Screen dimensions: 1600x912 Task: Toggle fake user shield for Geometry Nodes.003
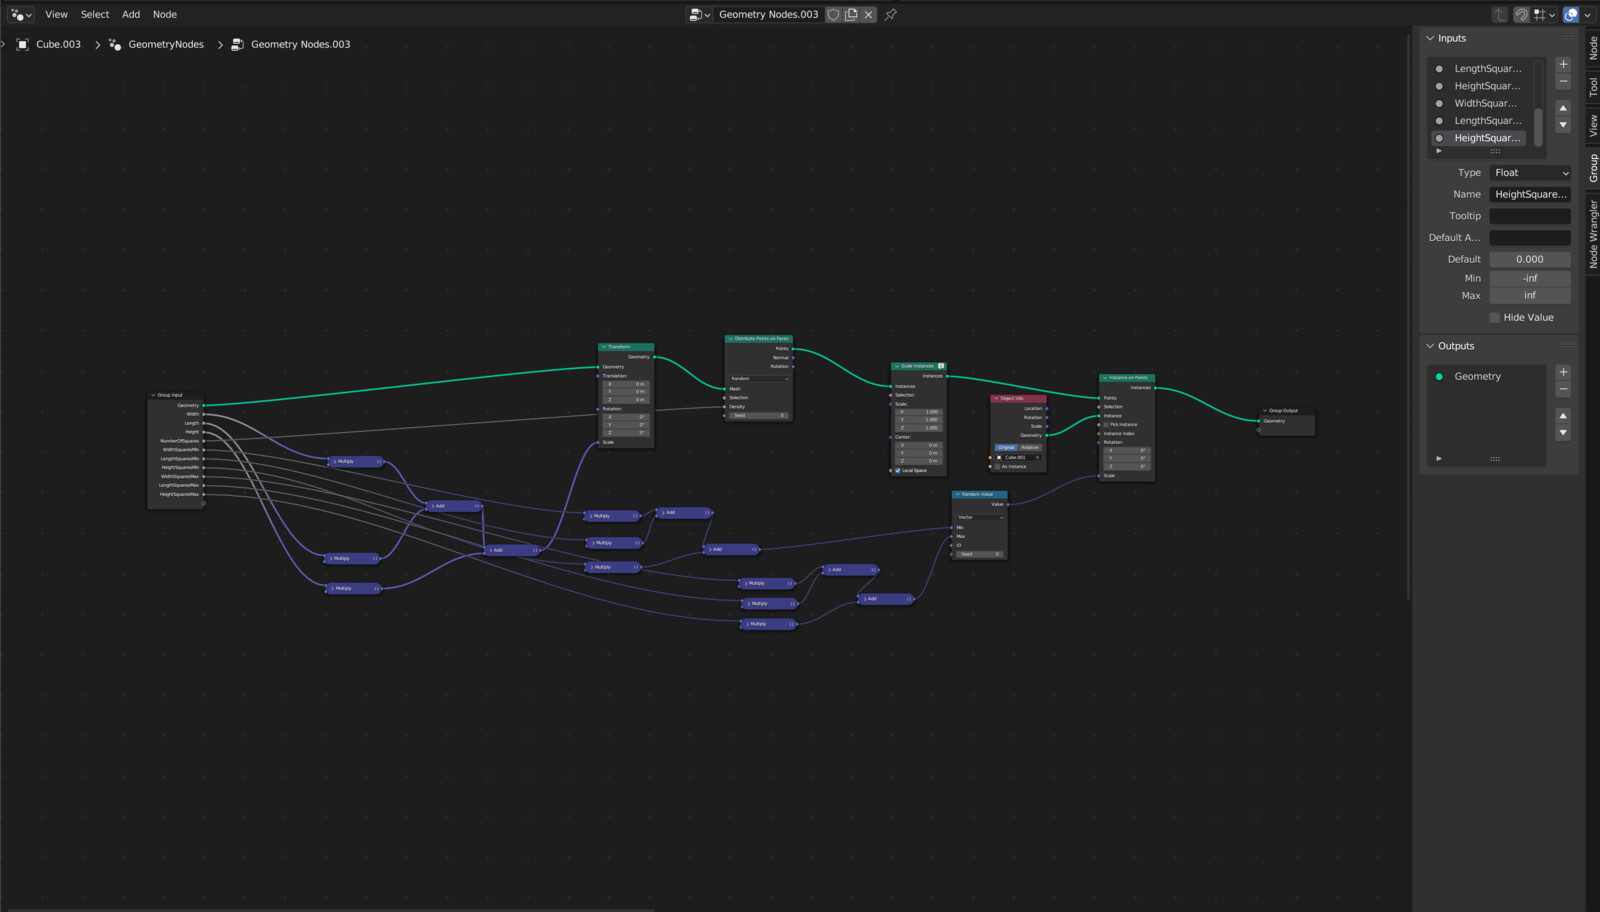(833, 14)
